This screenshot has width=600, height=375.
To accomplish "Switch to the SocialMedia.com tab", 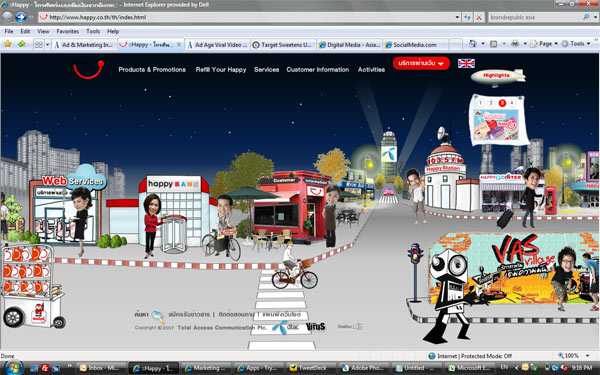I will click(416, 45).
